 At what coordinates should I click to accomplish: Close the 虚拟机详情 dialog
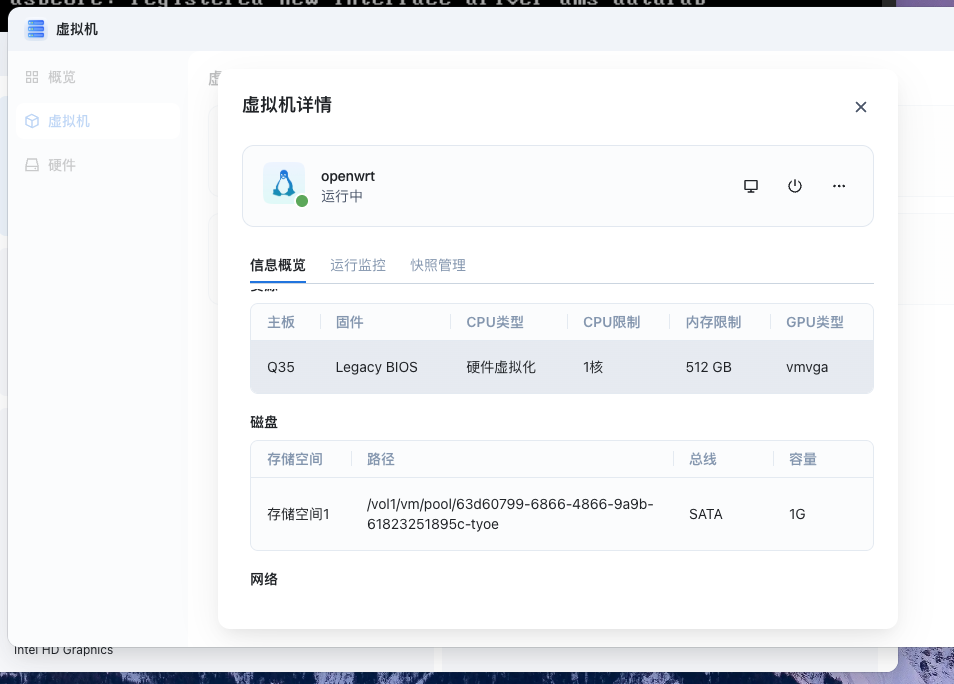coord(860,107)
